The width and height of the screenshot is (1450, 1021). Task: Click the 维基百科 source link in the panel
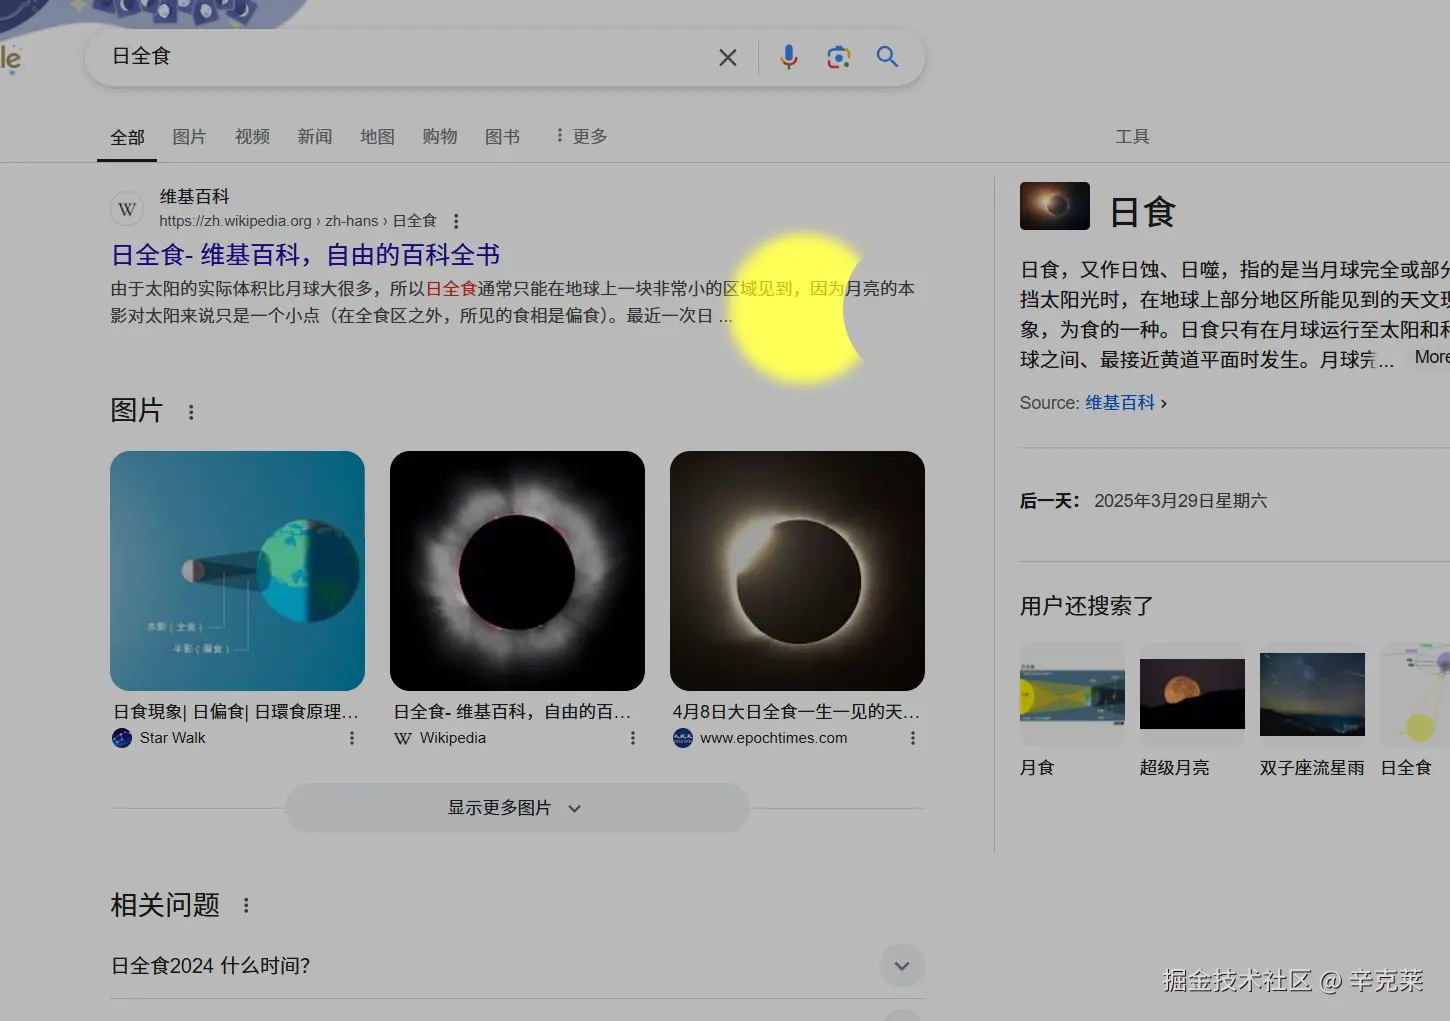1119,402
